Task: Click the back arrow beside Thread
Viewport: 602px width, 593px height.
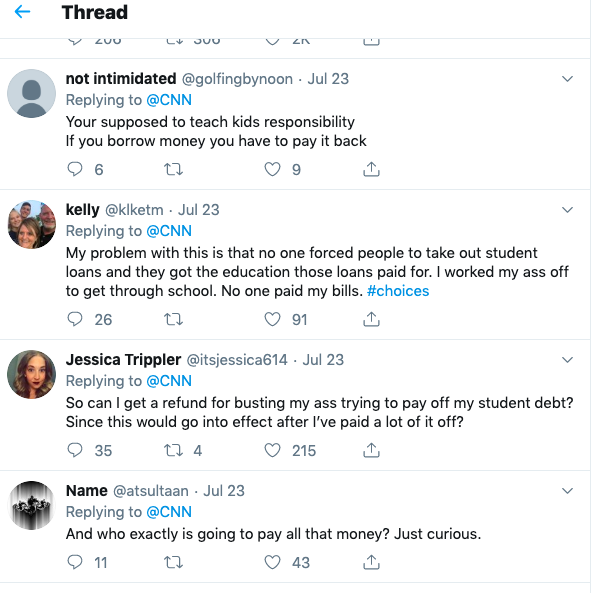Action: (22, 13)
